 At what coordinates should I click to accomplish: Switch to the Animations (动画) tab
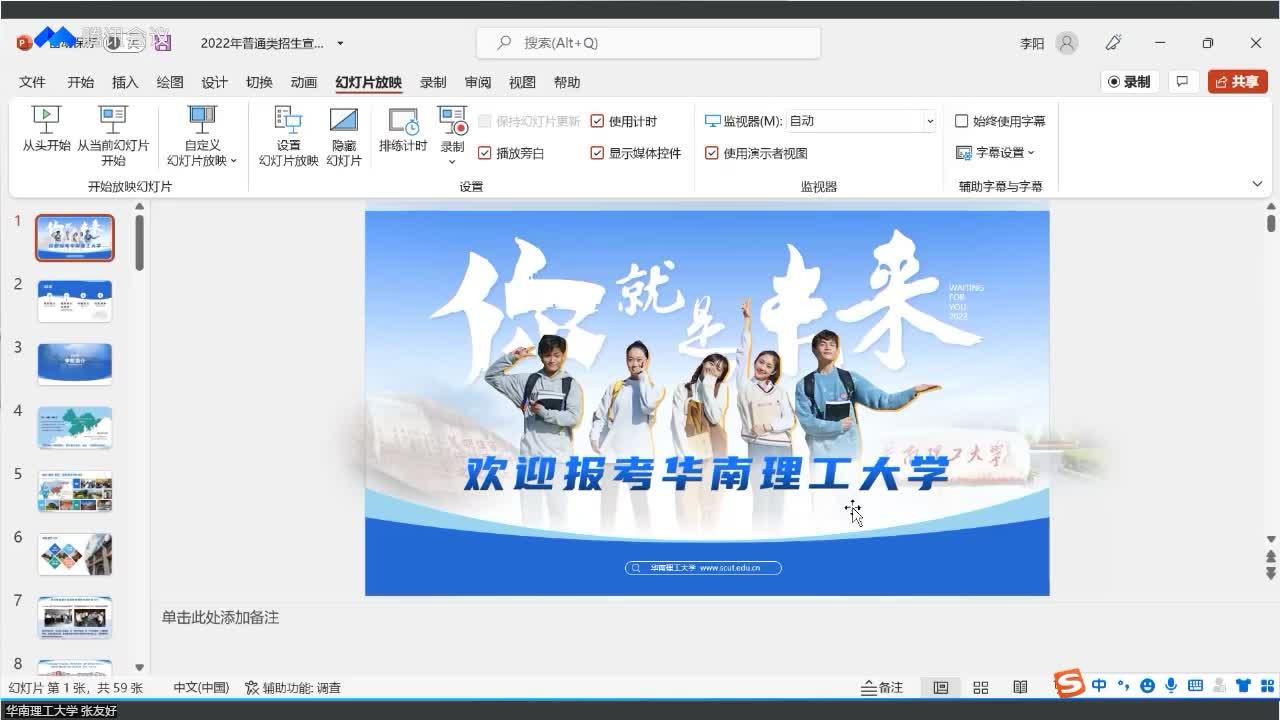[304, 82]
